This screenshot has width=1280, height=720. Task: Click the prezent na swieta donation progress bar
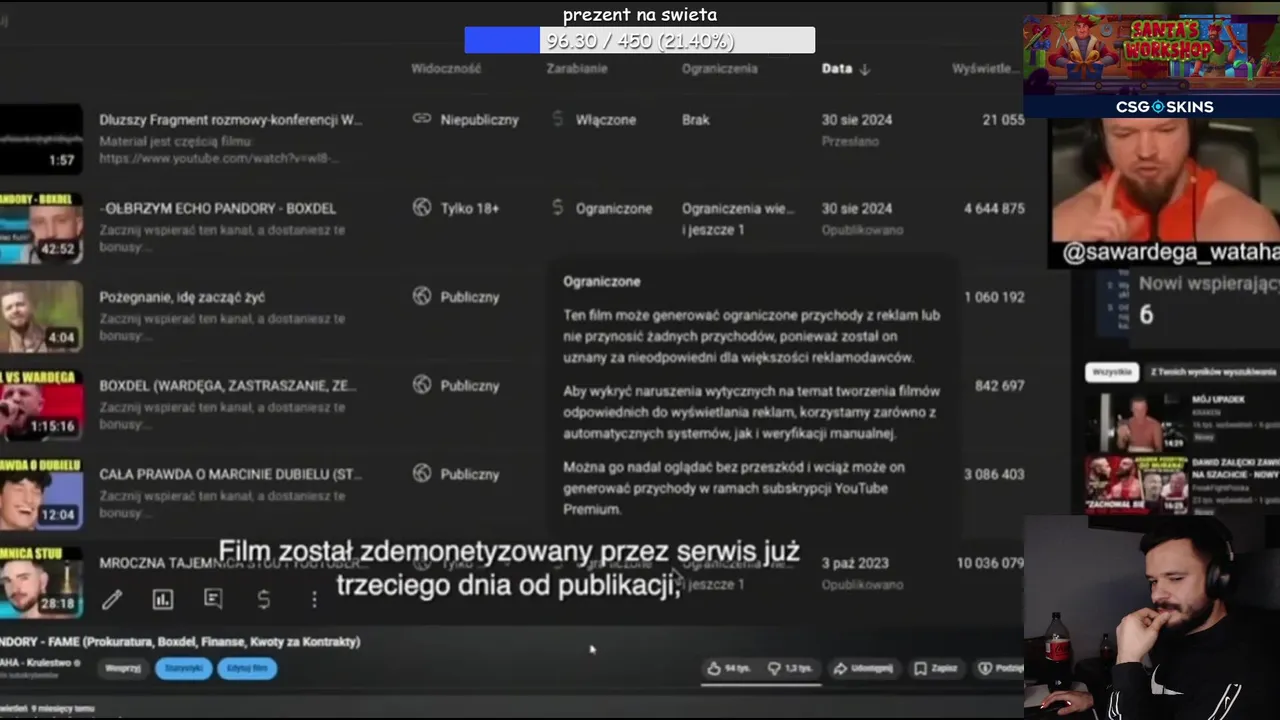pos(640,40)
